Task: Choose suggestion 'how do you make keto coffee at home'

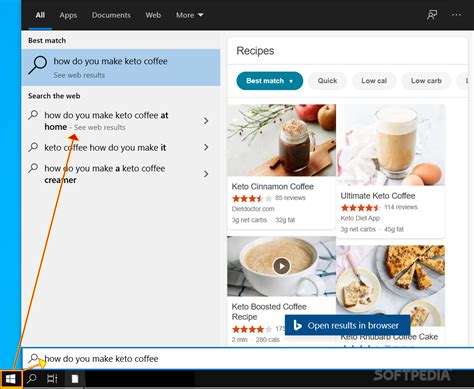Action: (x=121, y=121)
